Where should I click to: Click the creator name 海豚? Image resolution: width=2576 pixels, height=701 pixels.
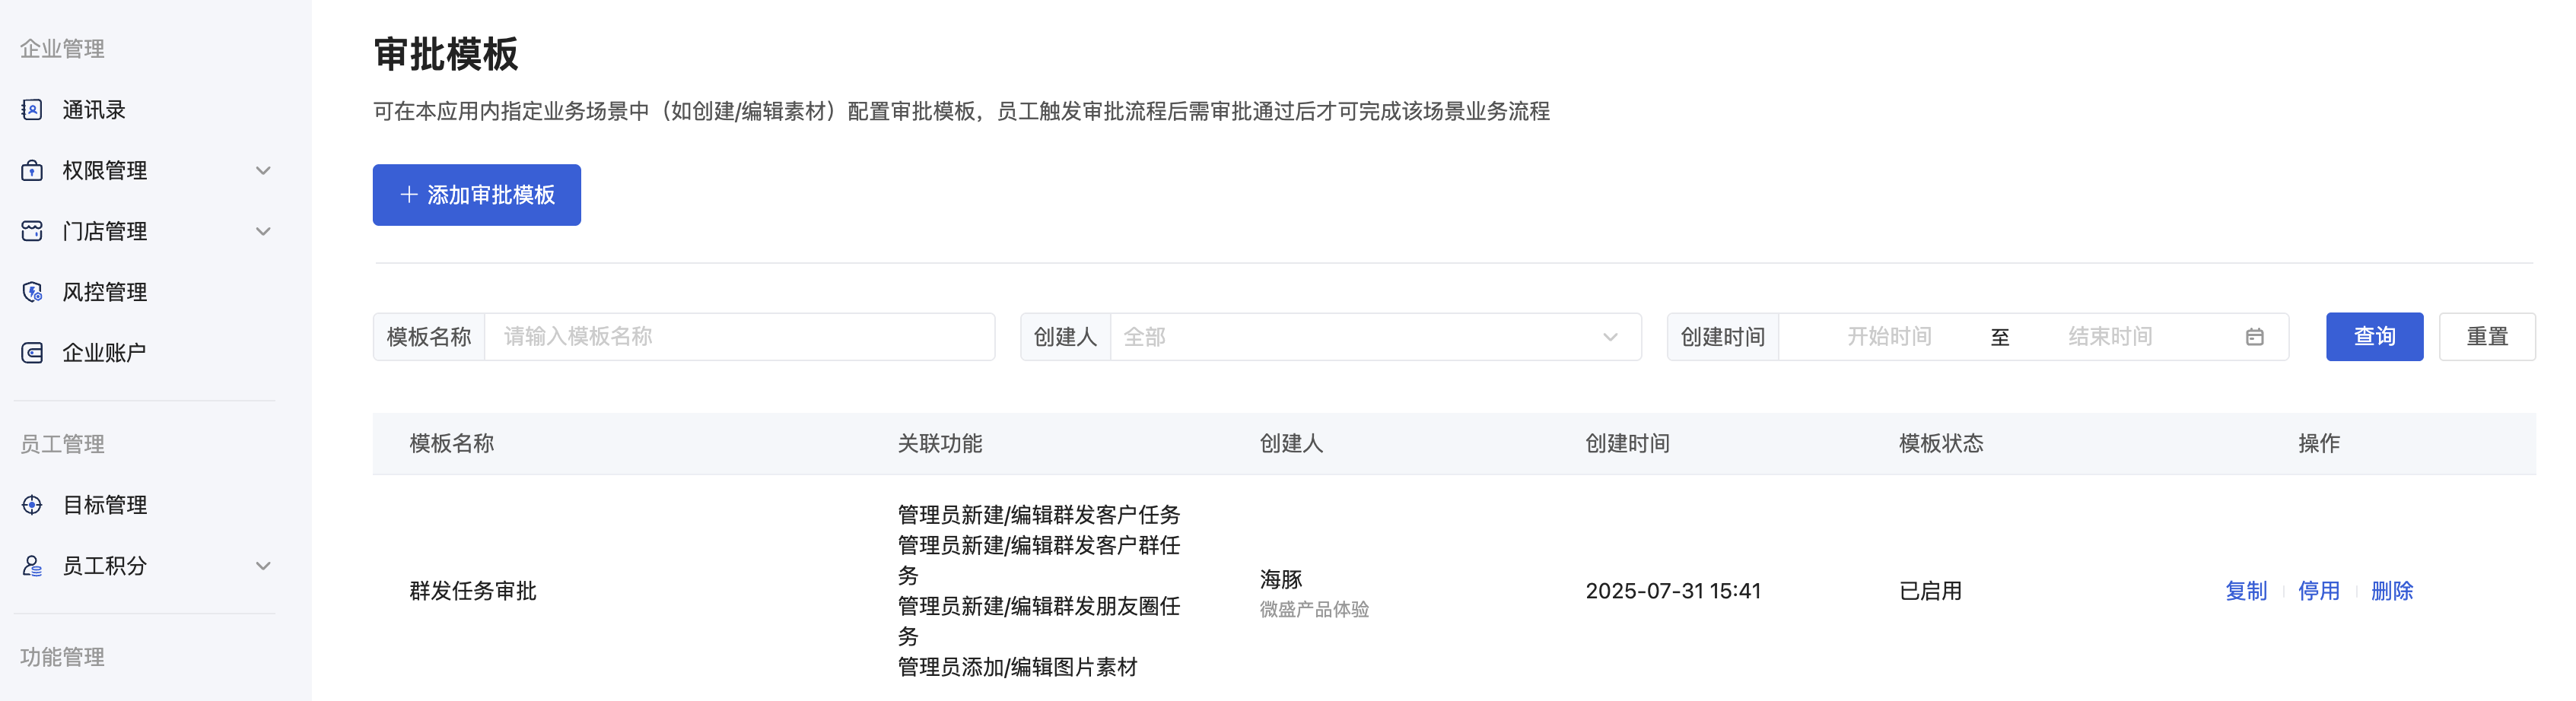[1281, 579]
